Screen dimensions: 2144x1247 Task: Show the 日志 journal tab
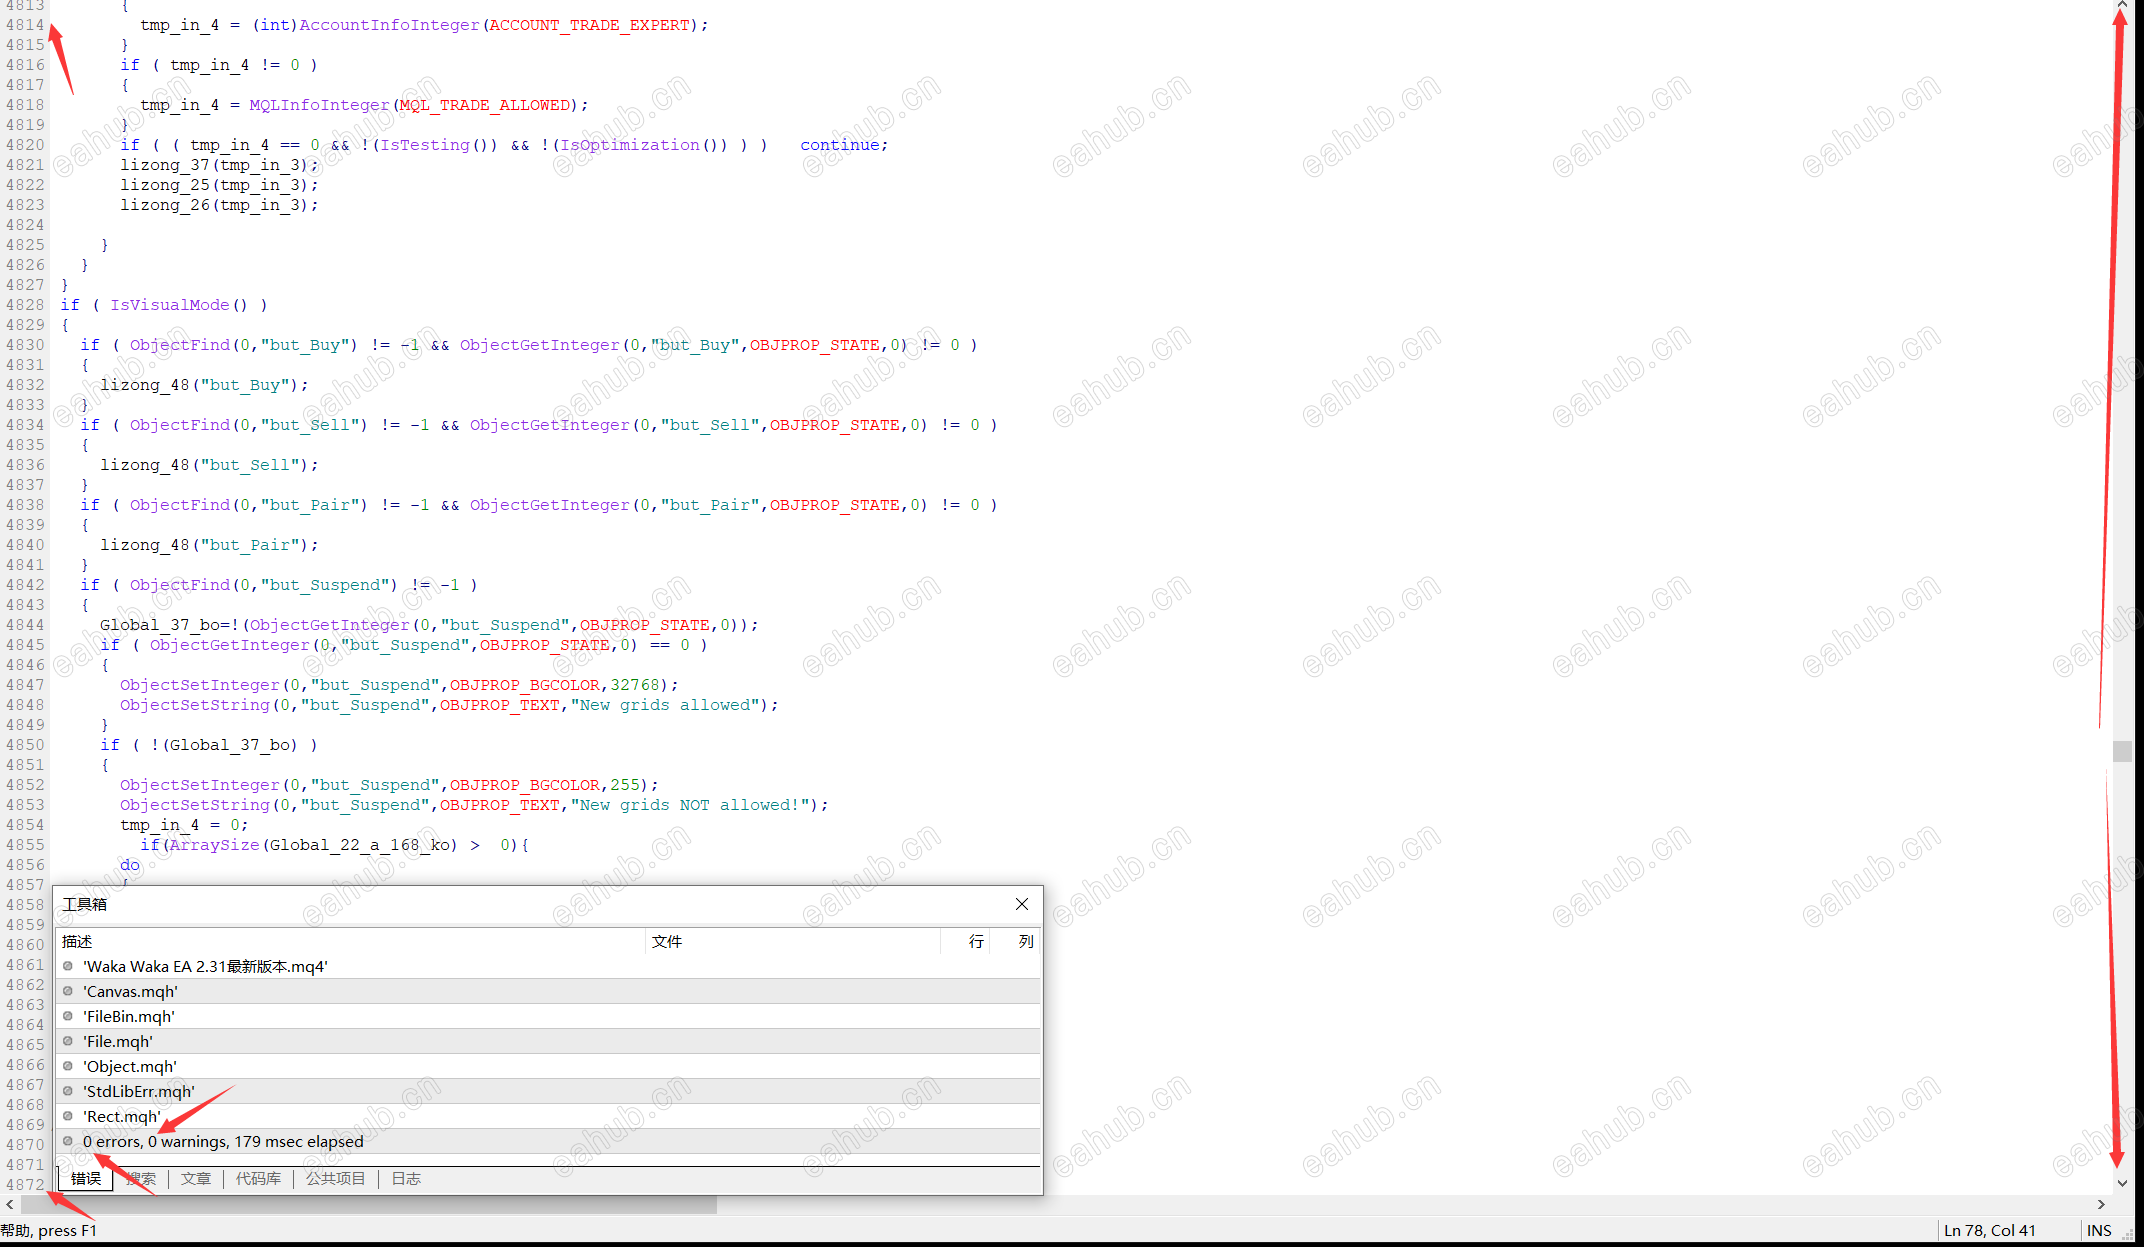406,1179
